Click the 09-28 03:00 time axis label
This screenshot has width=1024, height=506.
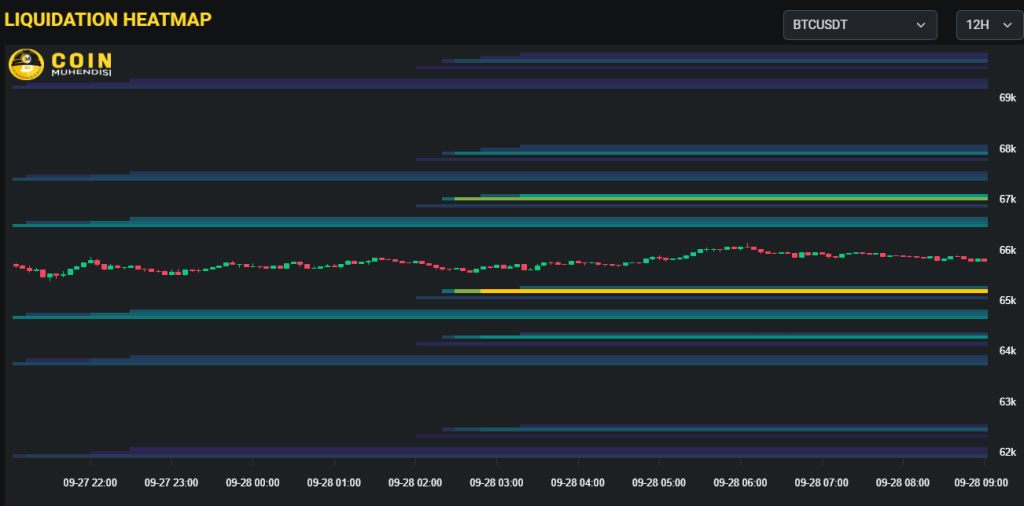pos(496,482)
